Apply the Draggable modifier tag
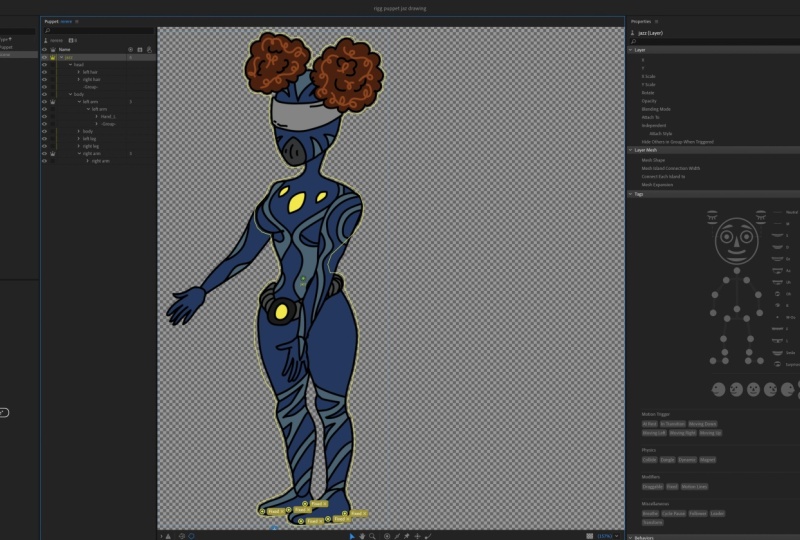This screenshot has height=540, width=800. tap(653, 487)
